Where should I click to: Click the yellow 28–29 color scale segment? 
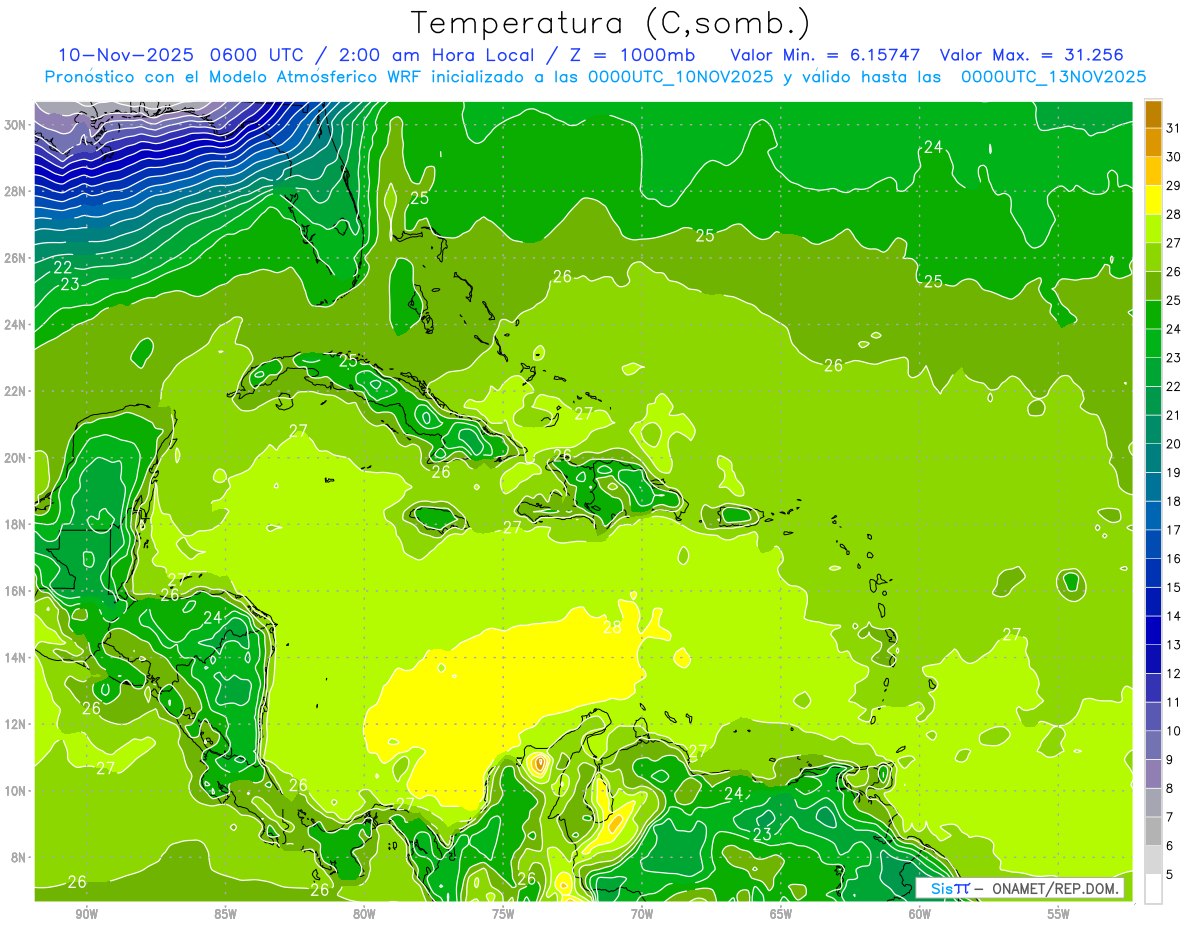click(x=1153, y=200)
